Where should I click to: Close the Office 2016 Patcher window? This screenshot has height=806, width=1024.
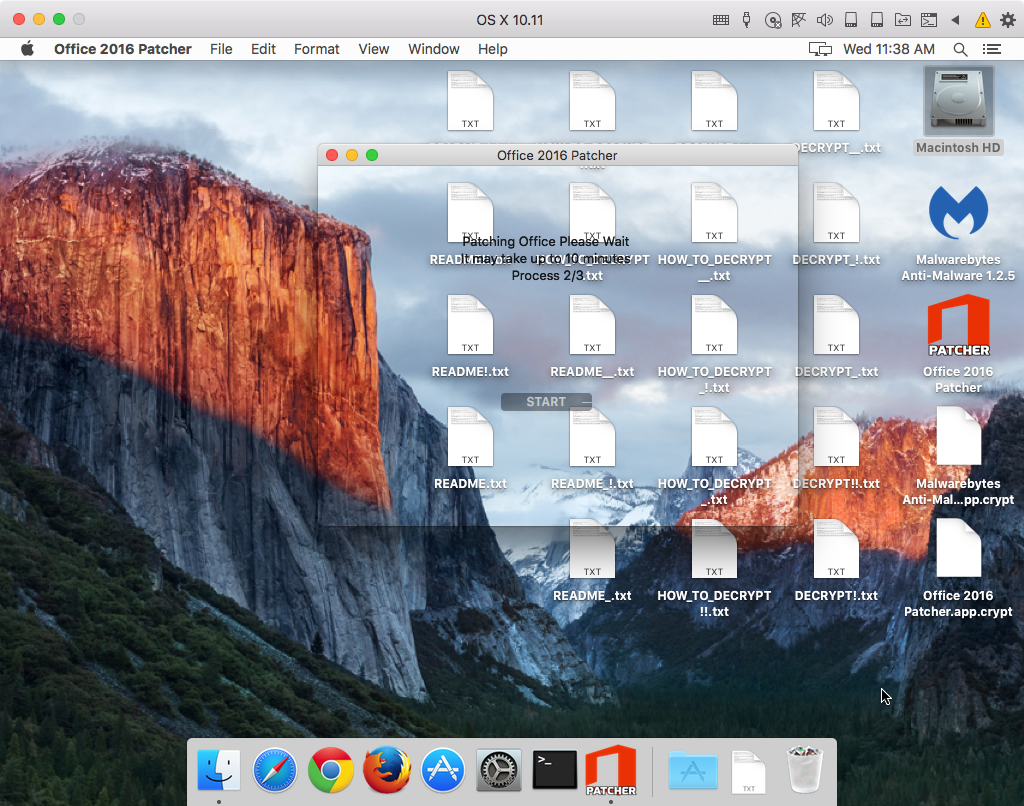pyautogui.click(x=332, y=155)
